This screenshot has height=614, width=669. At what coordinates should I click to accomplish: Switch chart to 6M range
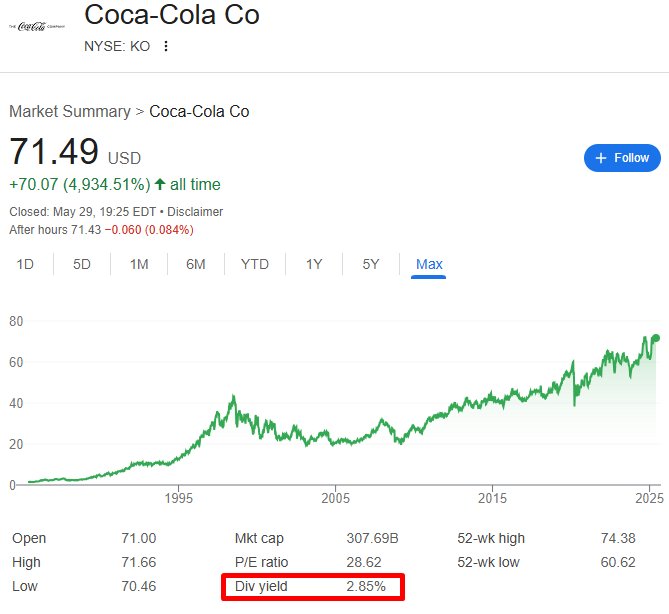point(196,264)
